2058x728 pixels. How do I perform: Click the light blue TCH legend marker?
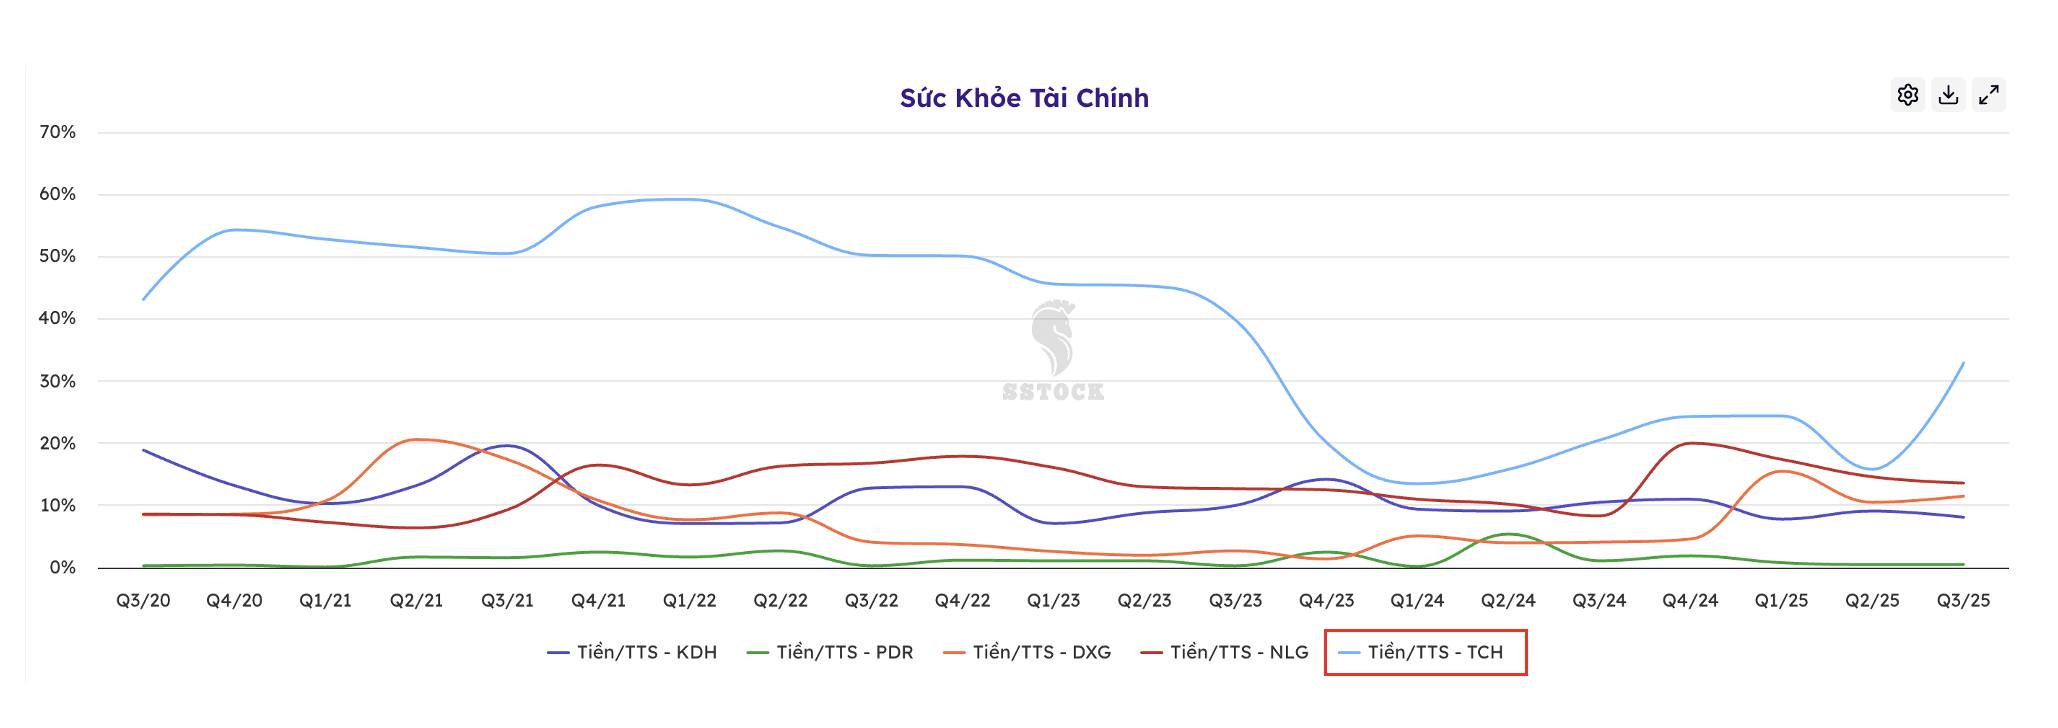(x=1349, y=653)
